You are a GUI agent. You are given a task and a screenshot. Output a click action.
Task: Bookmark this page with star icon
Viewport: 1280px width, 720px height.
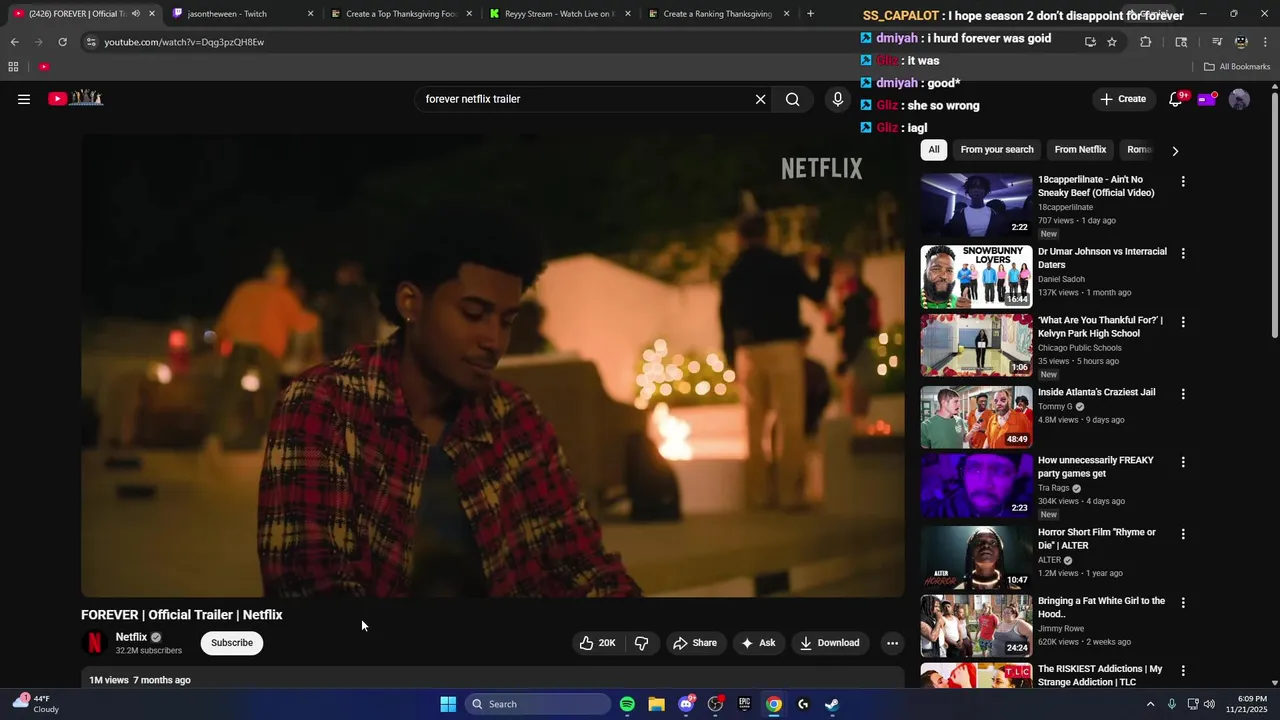[x=1112, y=42]
